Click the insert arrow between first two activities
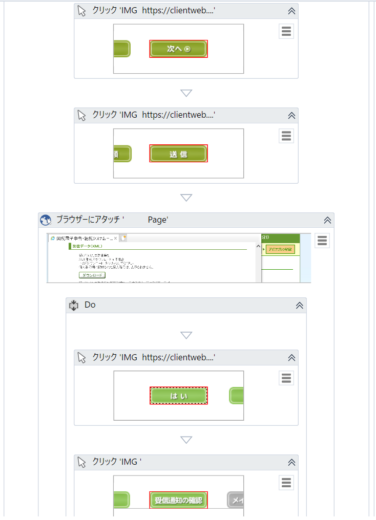Viewport: 376px width, 520px height. tap(186, 93)
